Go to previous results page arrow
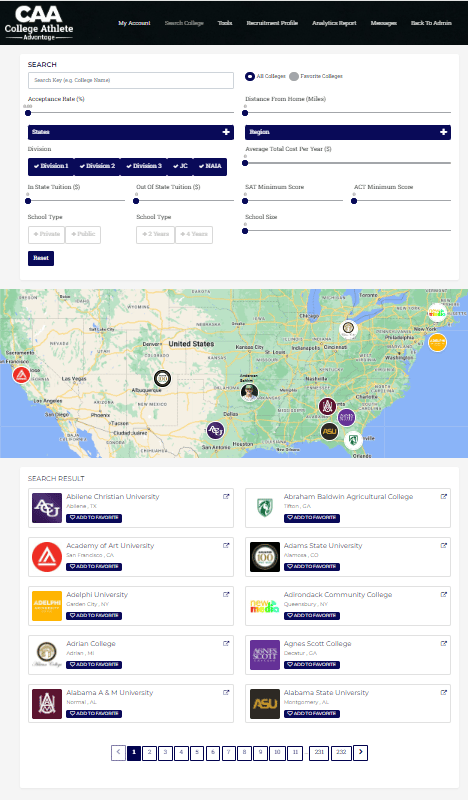 coord(118,753)
